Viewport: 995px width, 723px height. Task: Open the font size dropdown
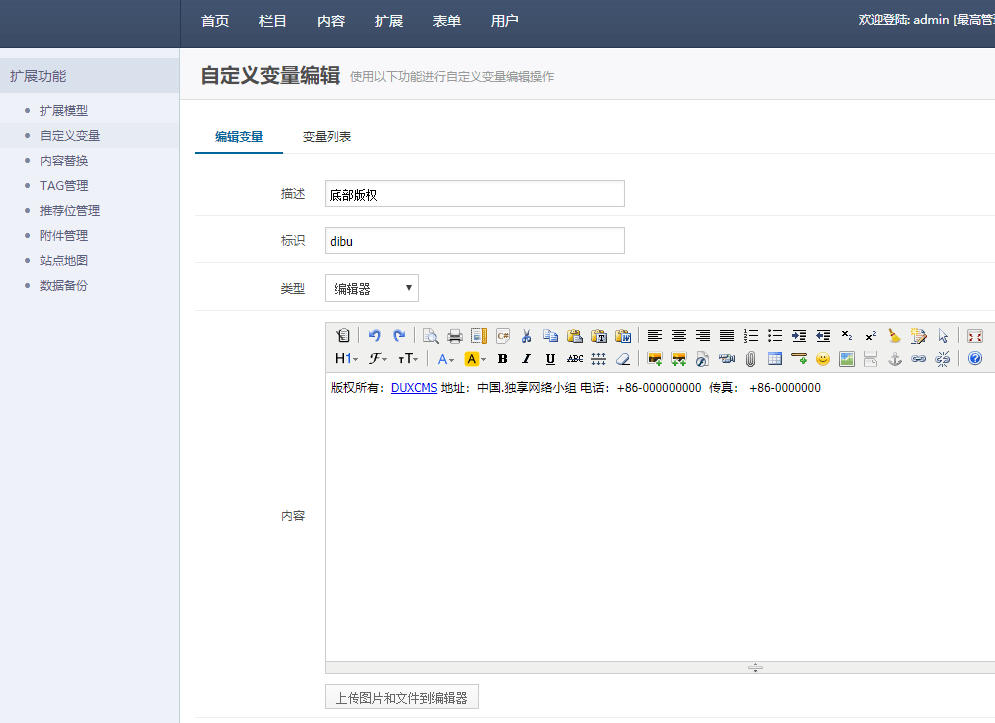(x=408, y=359)
